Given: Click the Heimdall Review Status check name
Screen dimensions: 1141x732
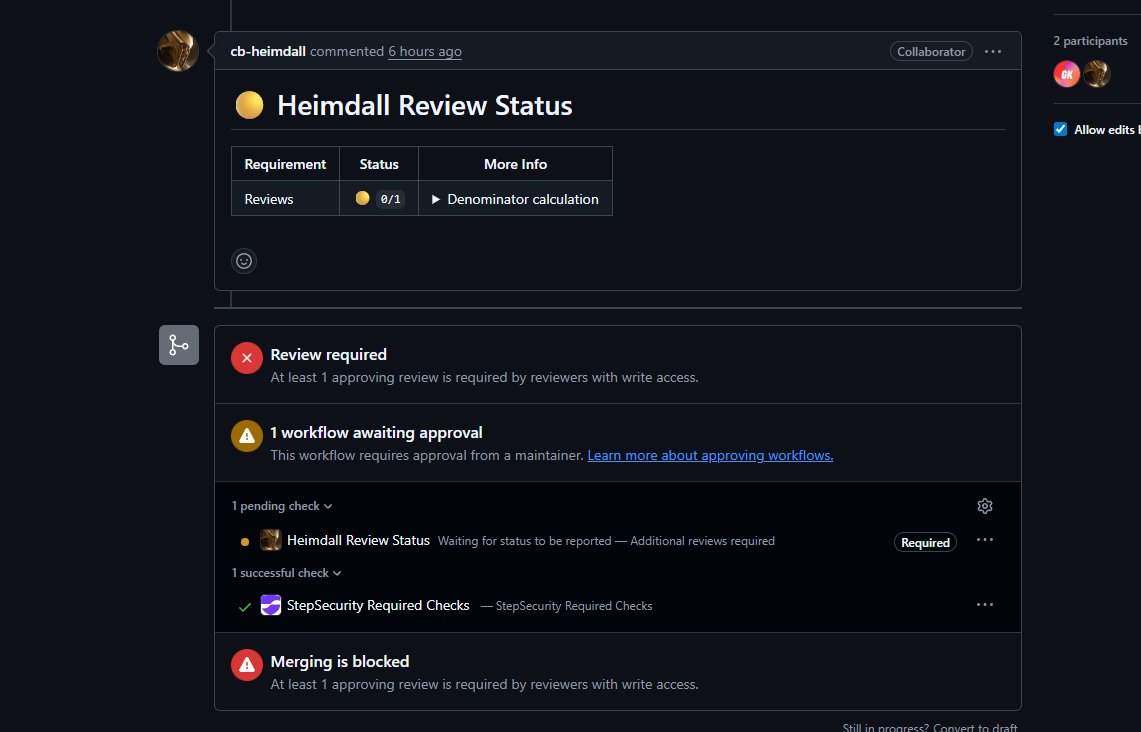Looking at the screenshot, I should point(358,541).
